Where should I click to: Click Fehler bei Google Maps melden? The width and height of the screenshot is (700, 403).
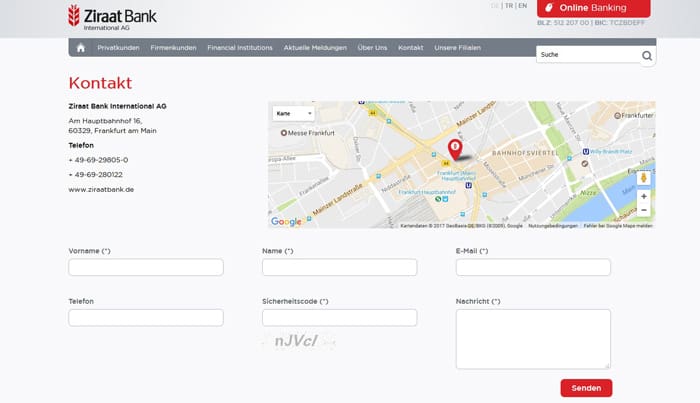click(x=618, y=226)
